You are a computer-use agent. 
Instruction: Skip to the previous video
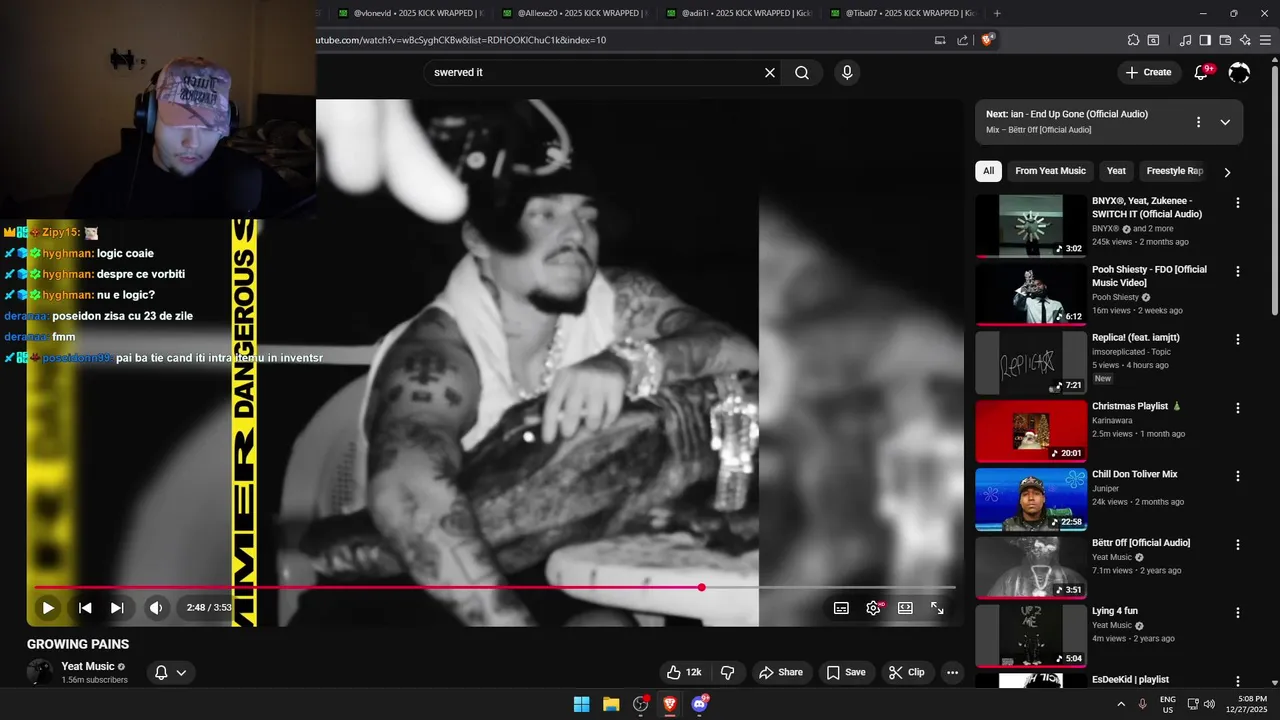coord(85,608)
